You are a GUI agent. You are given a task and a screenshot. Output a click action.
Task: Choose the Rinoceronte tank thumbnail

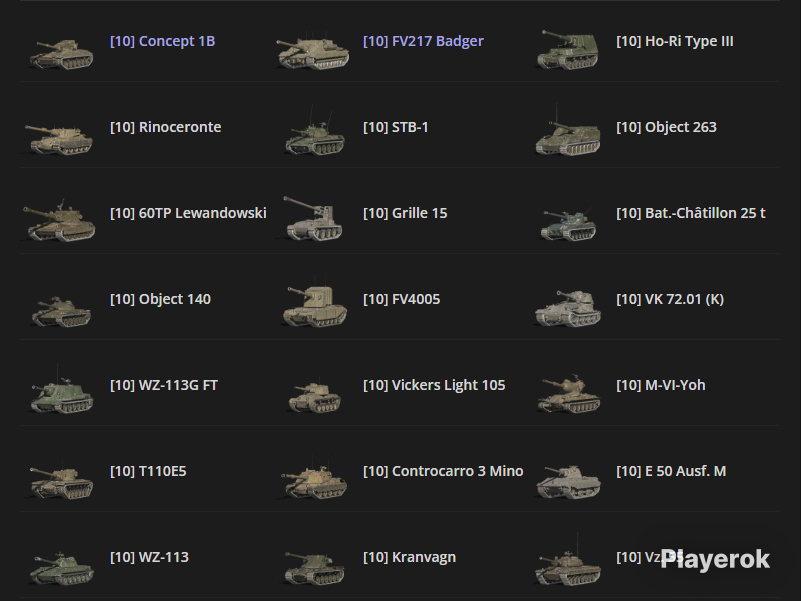tap(59, 138)
